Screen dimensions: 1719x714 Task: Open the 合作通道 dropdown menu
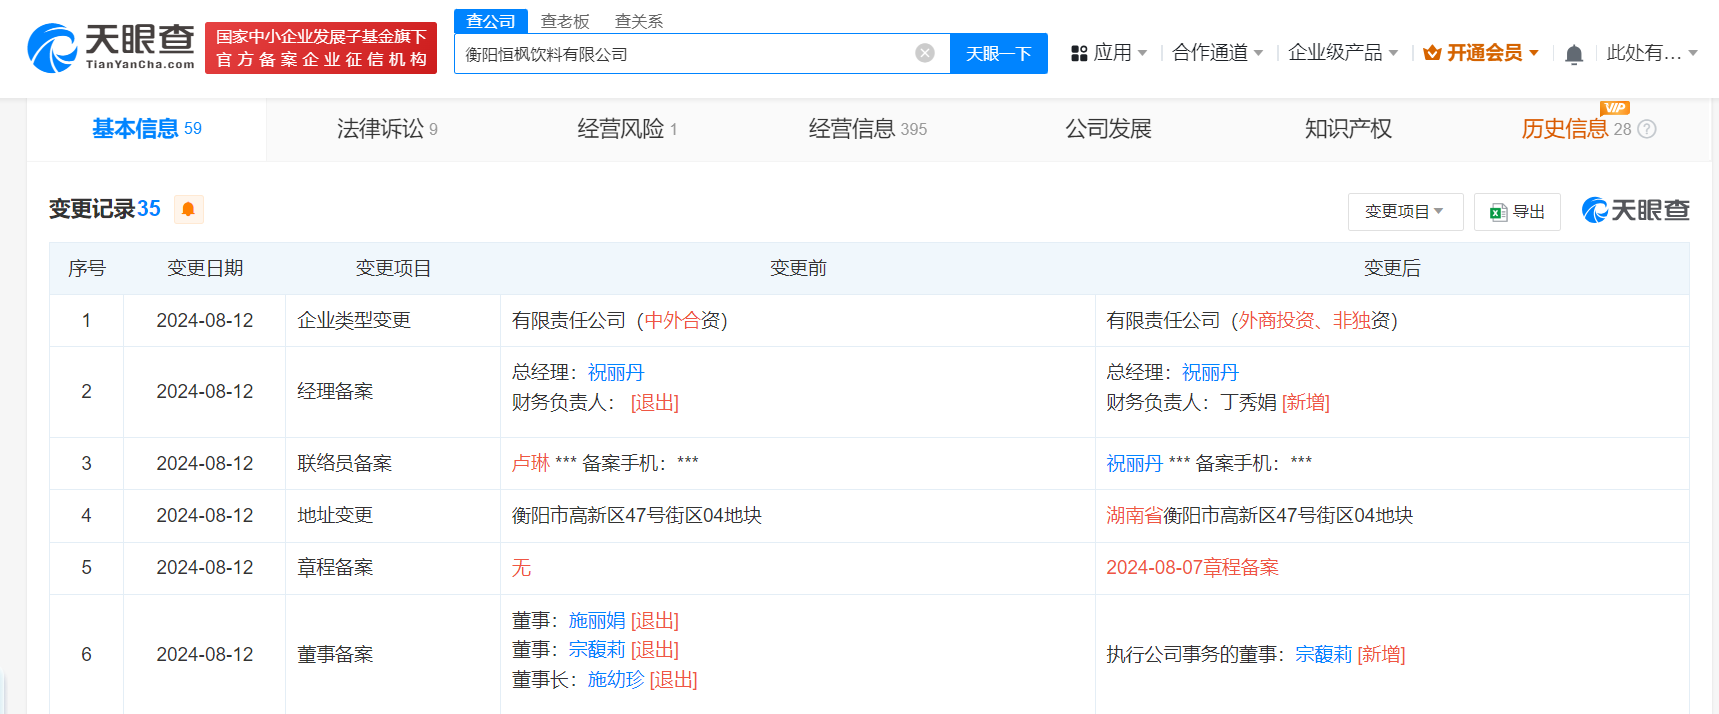coord(1217,53)
